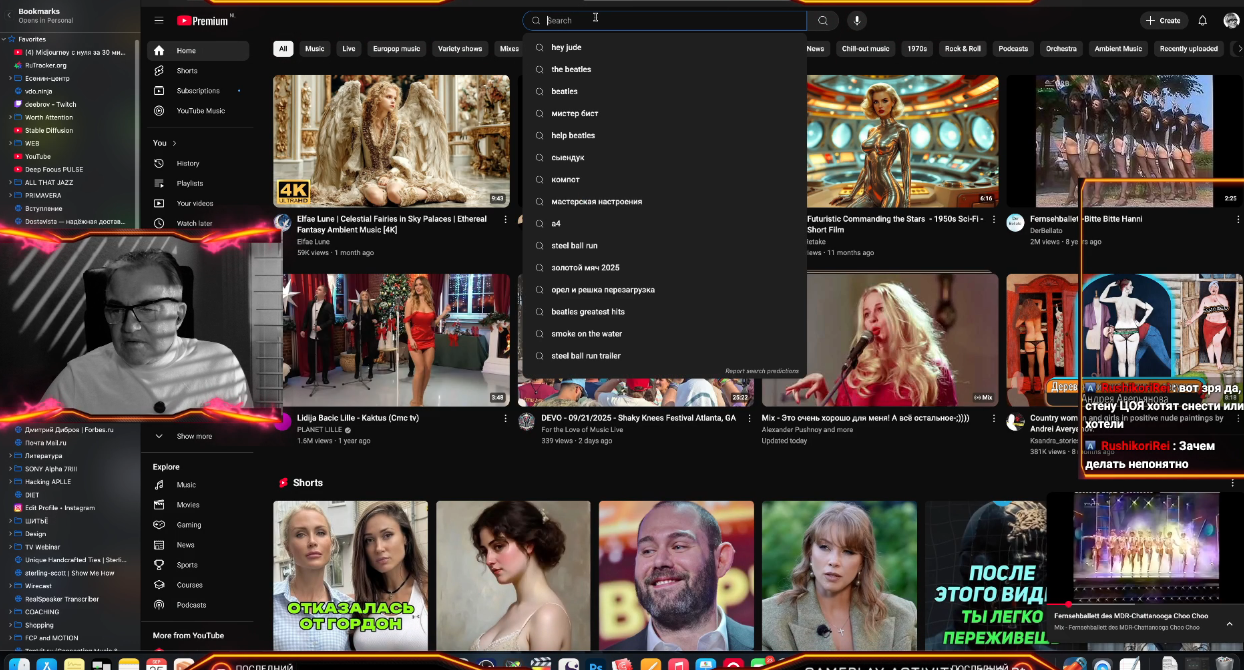Go to the YouTube Premium logo home
This screenshot has height=670, width=1244.
pyautogui.click(x=204, y=20)
